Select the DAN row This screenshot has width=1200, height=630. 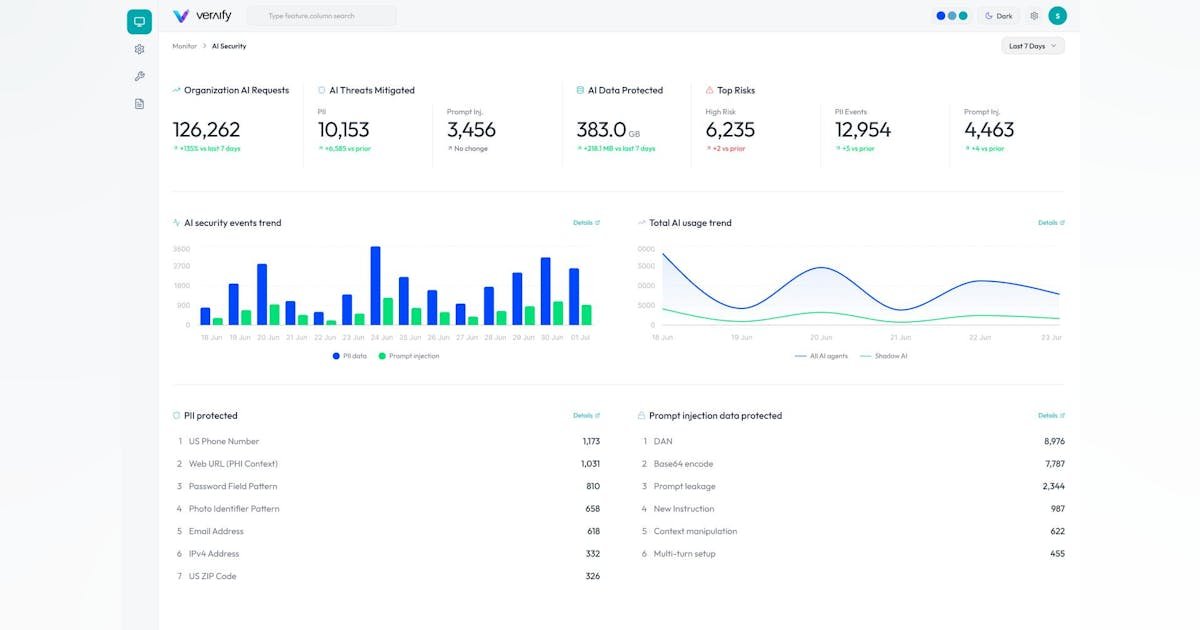[x=852, y=441]
